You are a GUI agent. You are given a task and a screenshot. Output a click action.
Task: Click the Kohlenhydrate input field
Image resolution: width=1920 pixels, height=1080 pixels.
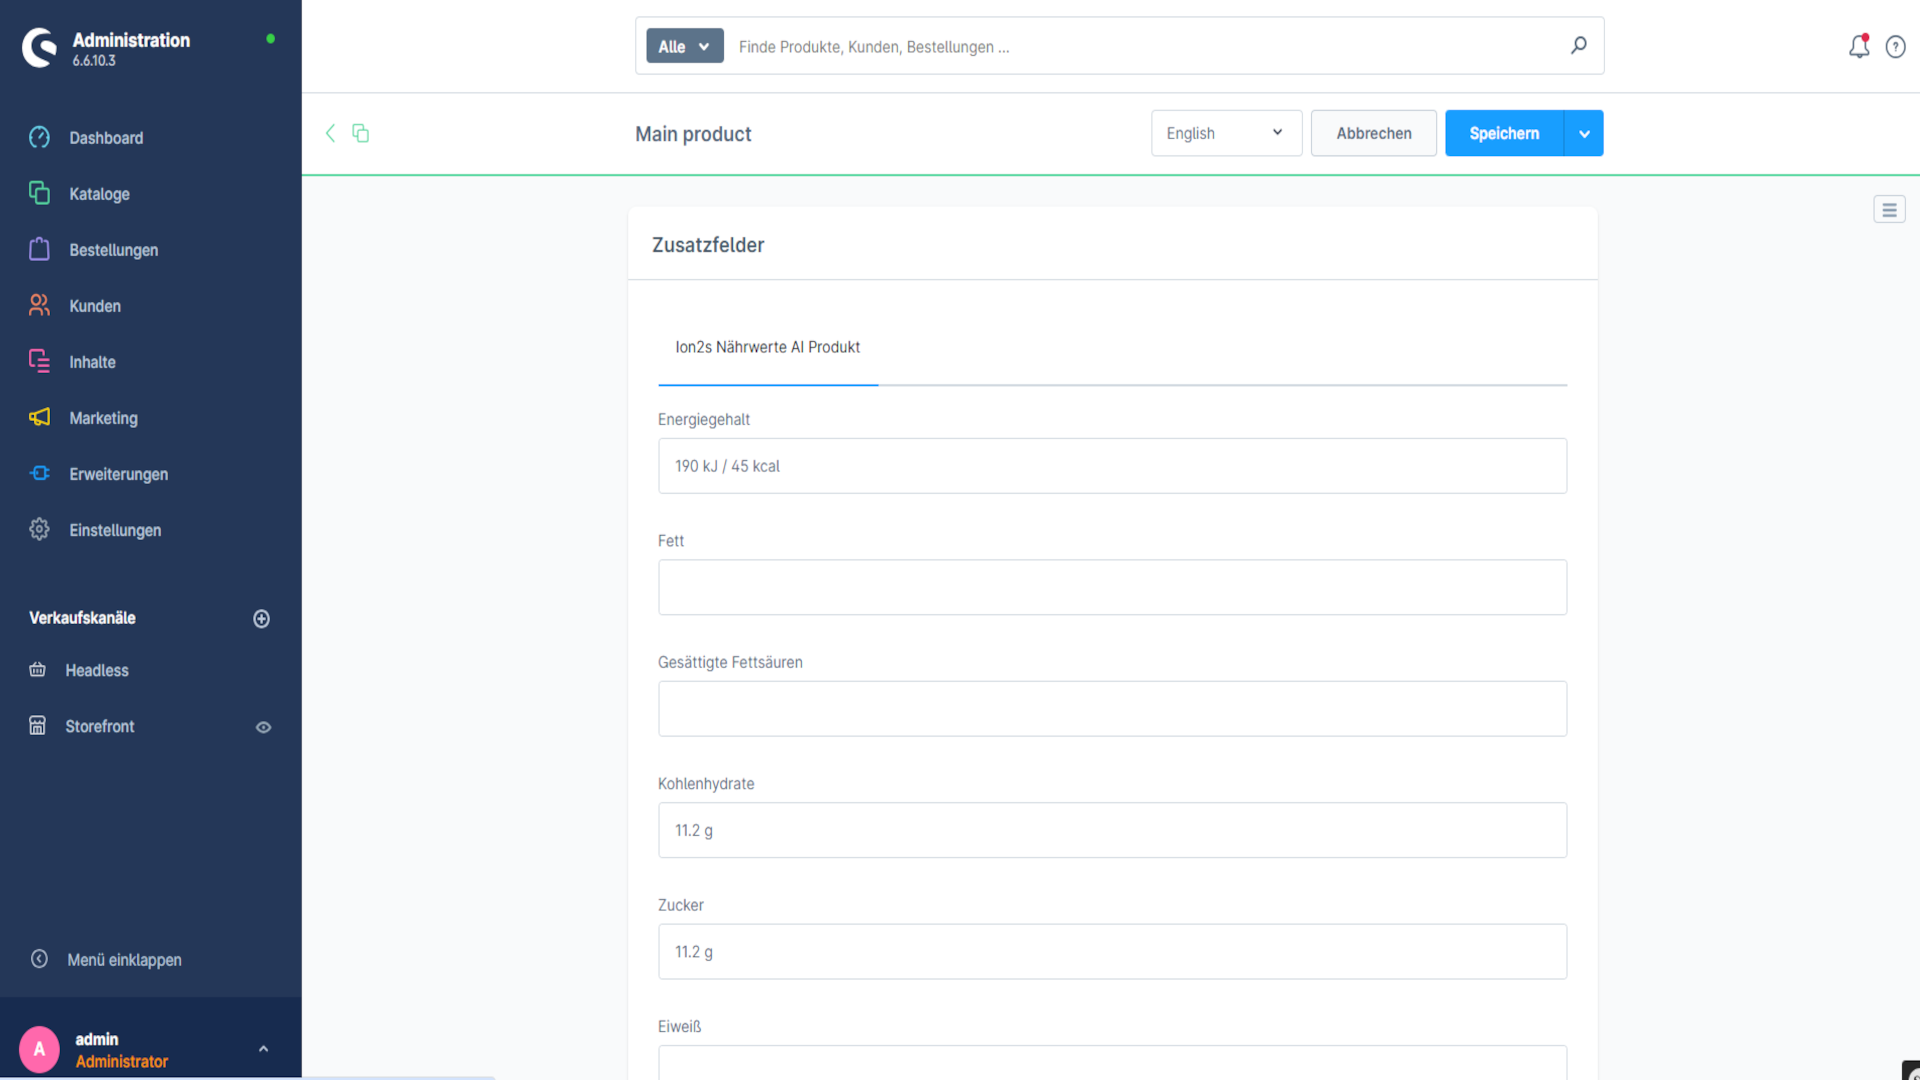tap(1112, 830)
